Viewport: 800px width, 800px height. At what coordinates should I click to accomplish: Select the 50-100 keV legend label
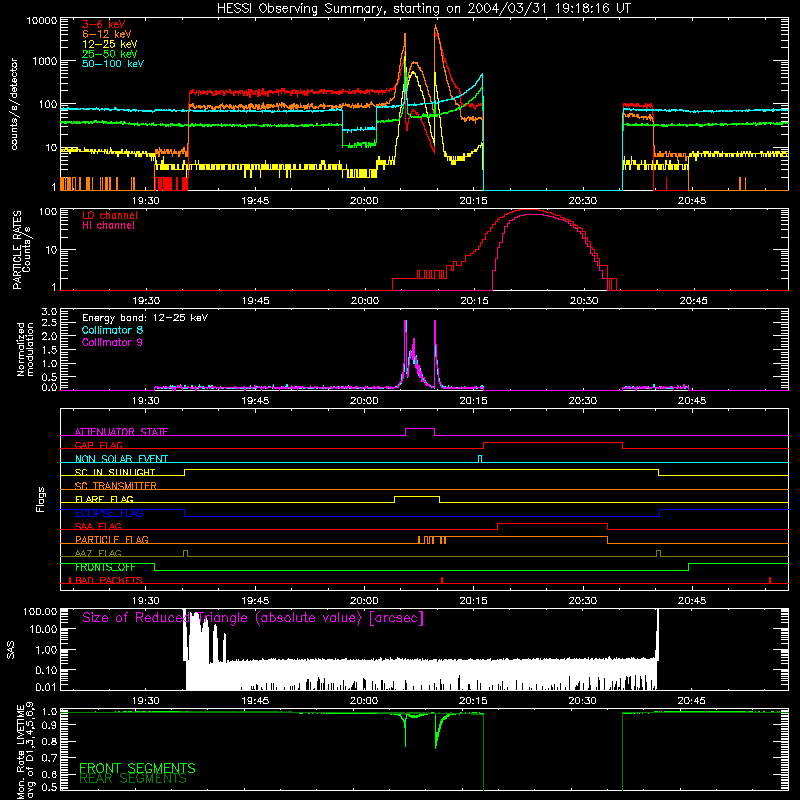[x=113, y=64]
